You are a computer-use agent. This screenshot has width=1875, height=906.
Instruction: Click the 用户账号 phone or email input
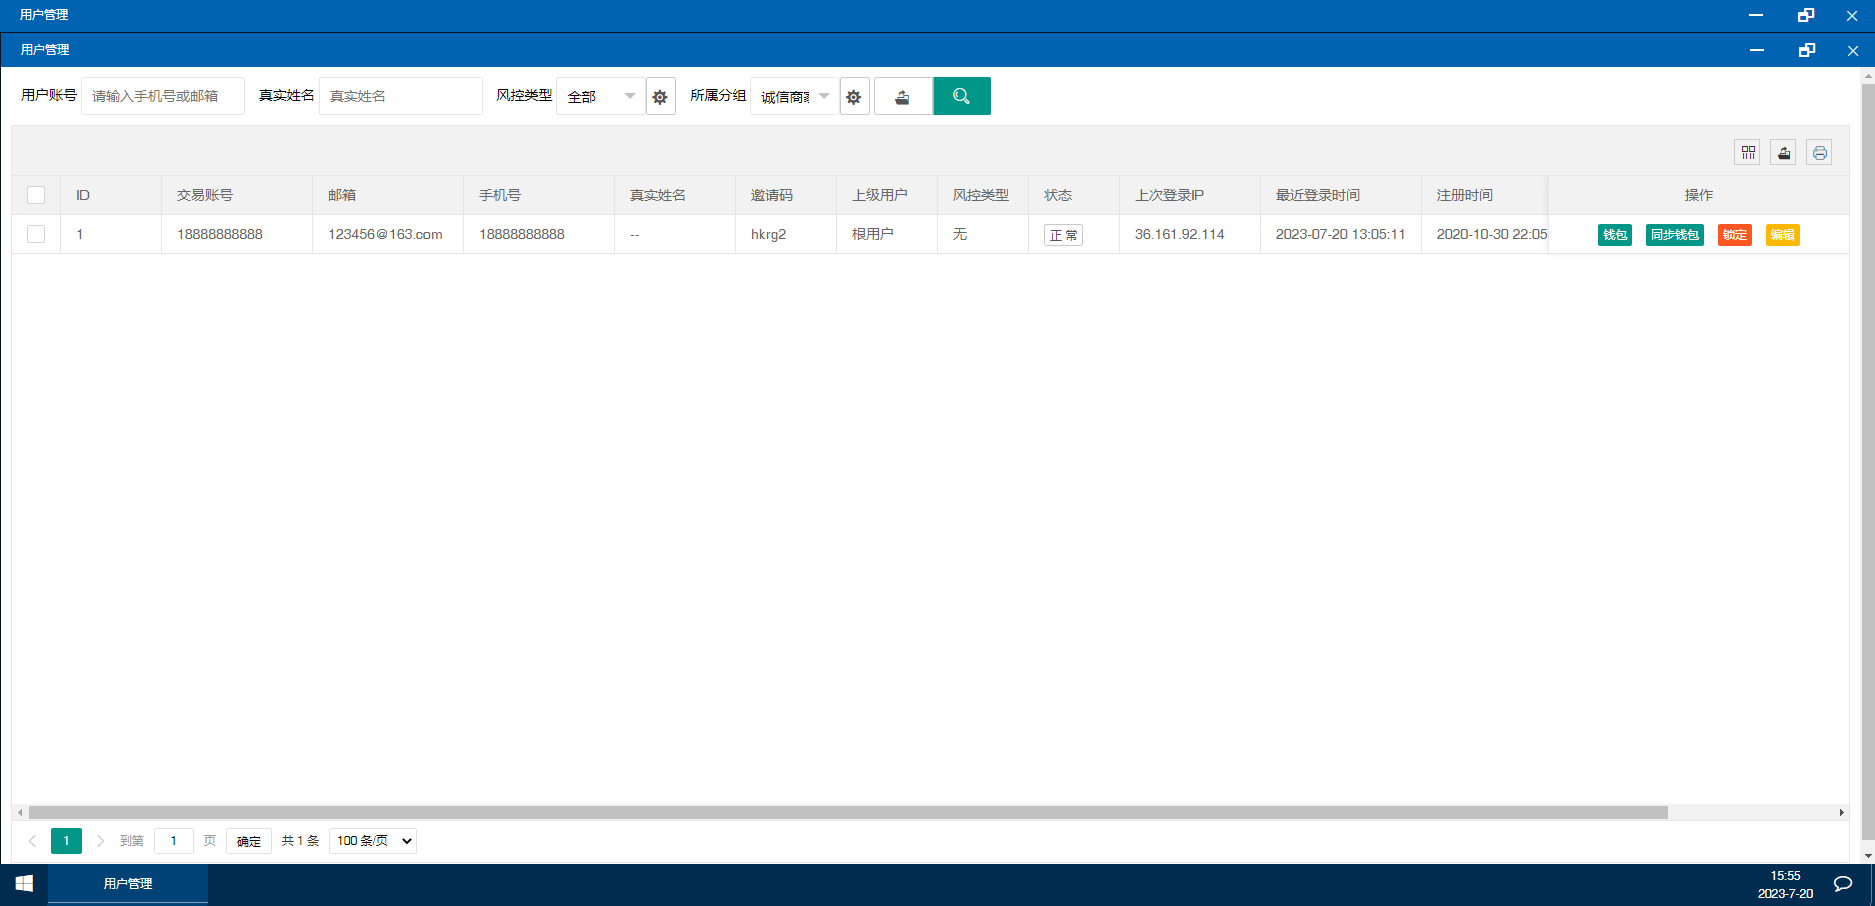tap(162, 96)
